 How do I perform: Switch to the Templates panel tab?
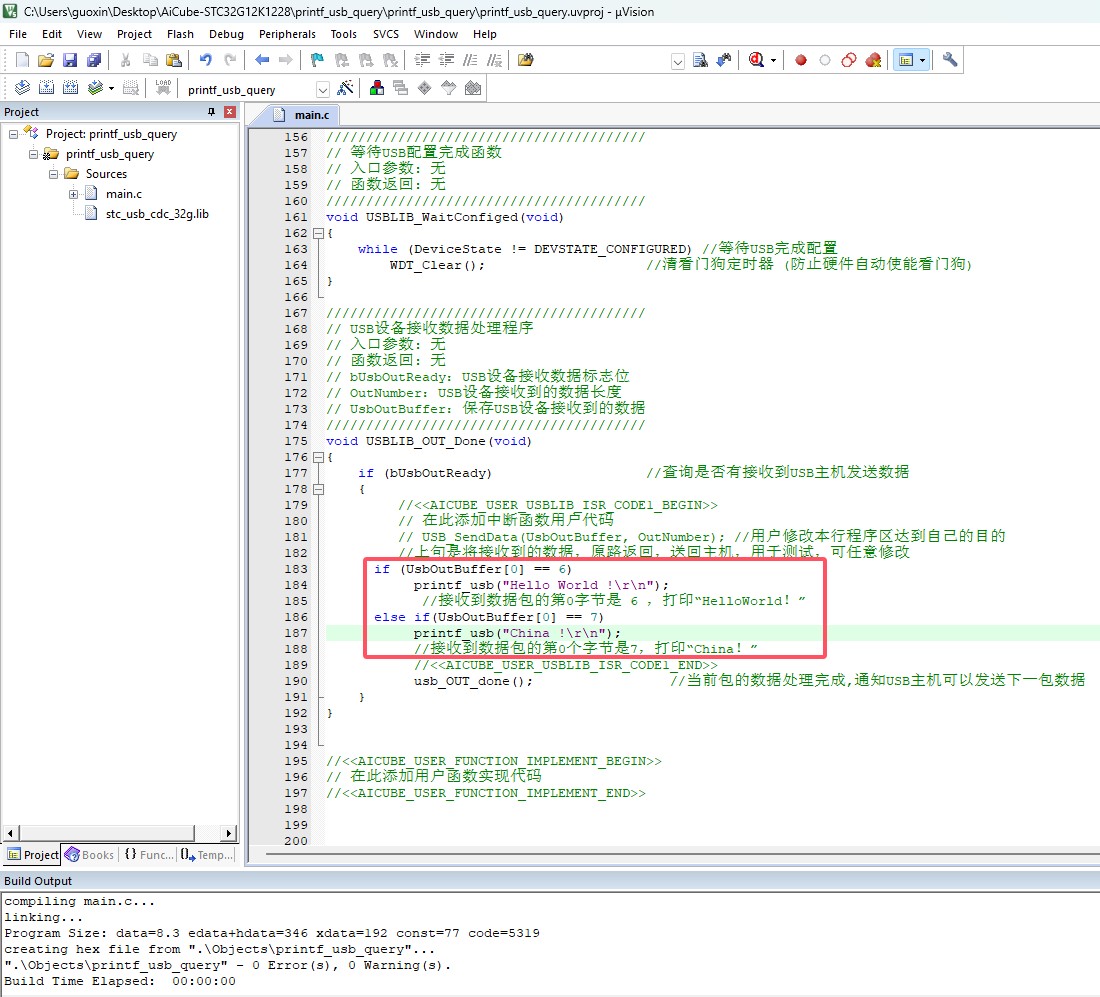click(207, 855)
